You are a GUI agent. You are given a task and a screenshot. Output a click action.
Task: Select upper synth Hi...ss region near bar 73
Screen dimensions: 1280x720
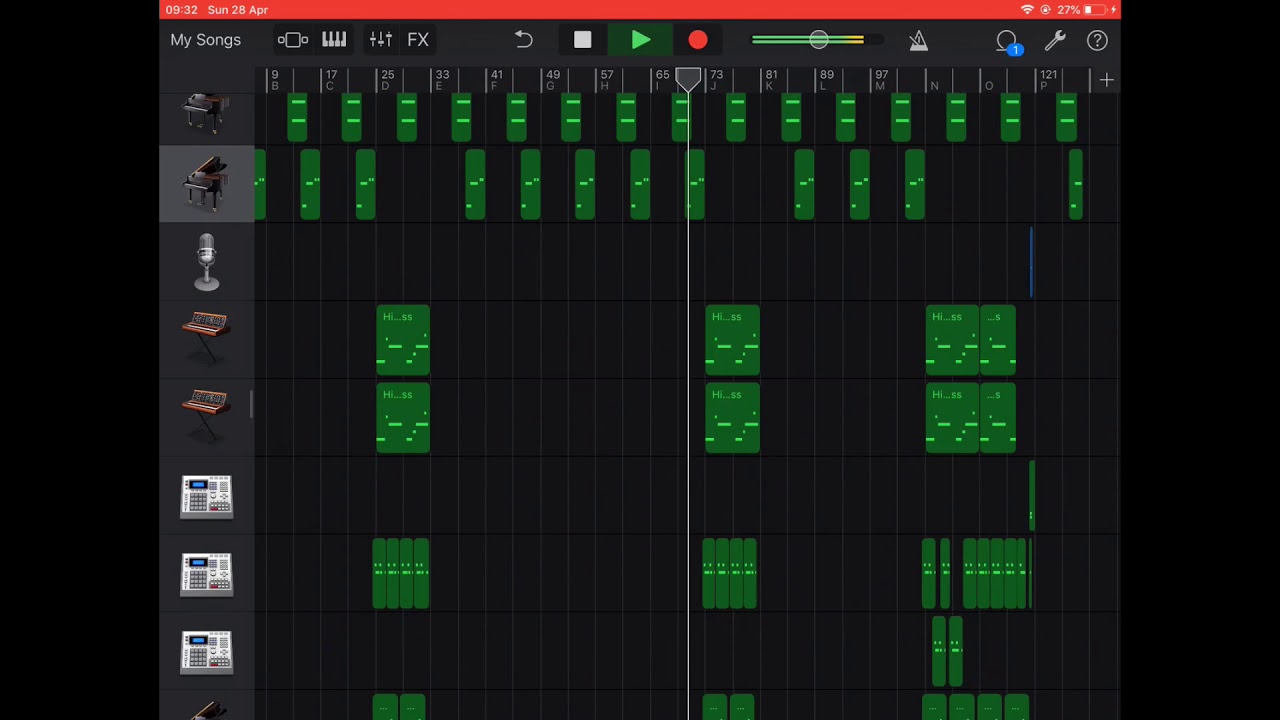[732, 340]
